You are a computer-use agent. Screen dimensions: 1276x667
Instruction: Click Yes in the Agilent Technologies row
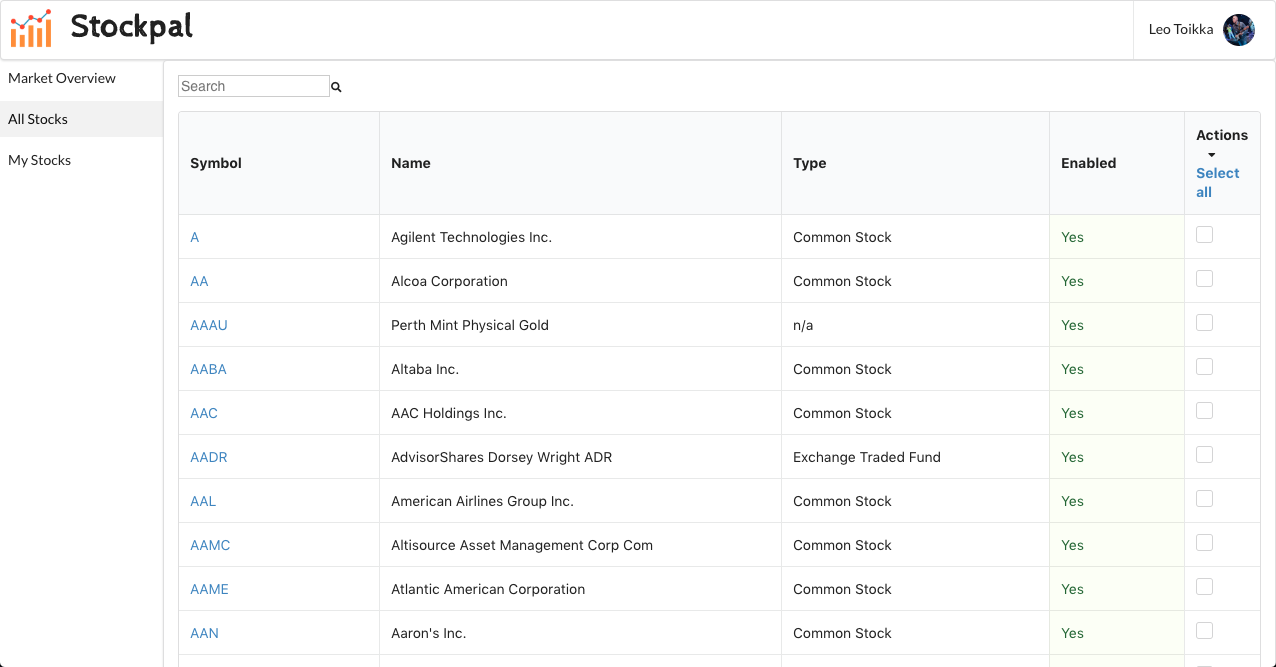(x=1072, y=237)
